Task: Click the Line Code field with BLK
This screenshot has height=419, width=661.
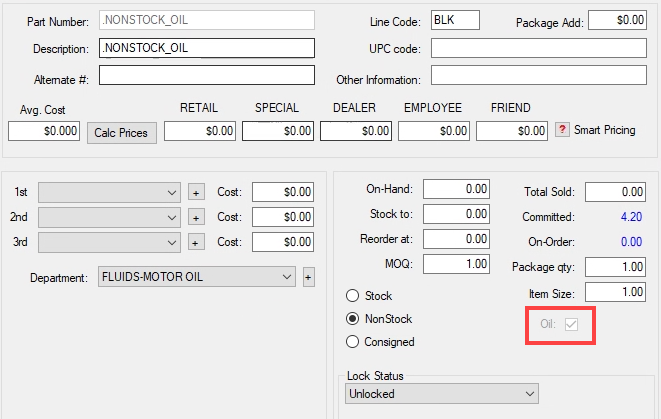Action: point(455,20)
